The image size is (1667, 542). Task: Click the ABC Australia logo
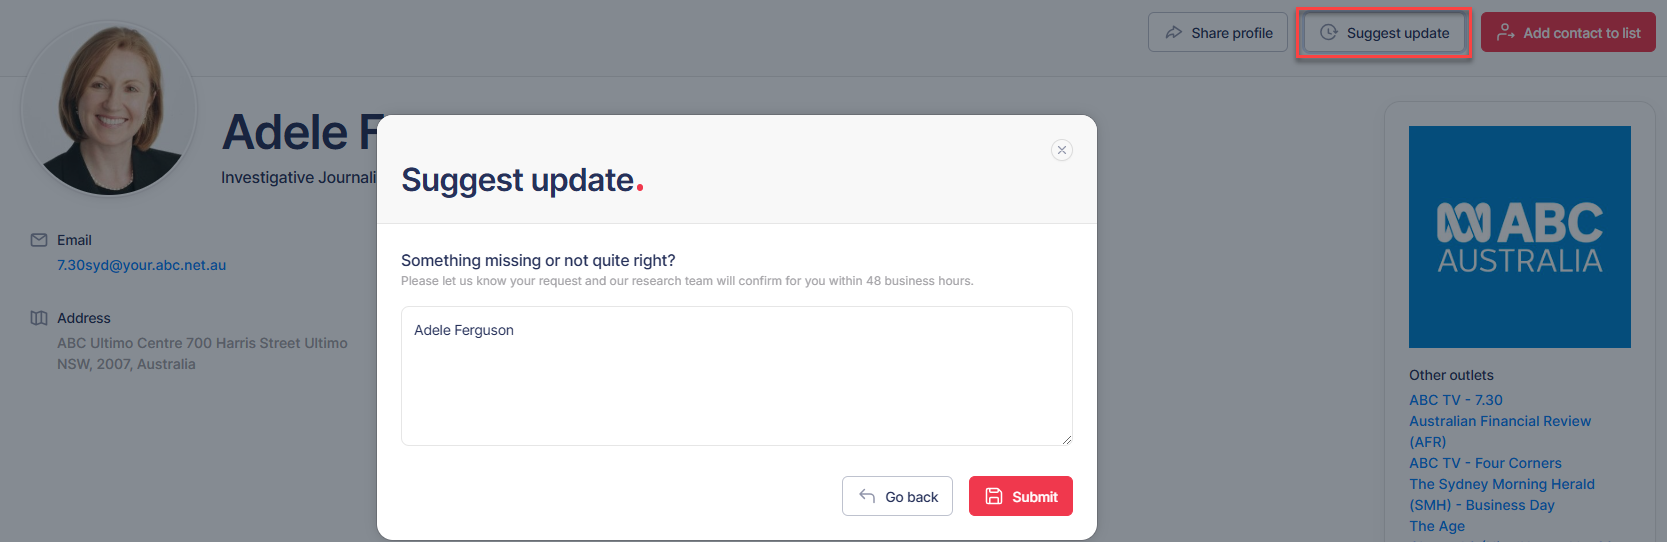[x=1519, y=237]
